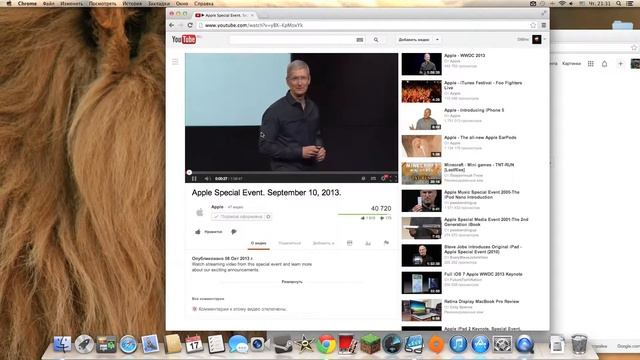640x360 pixels.
Task: Click the subscribed button under Apple channel
Action: click(x=238, y=217)
